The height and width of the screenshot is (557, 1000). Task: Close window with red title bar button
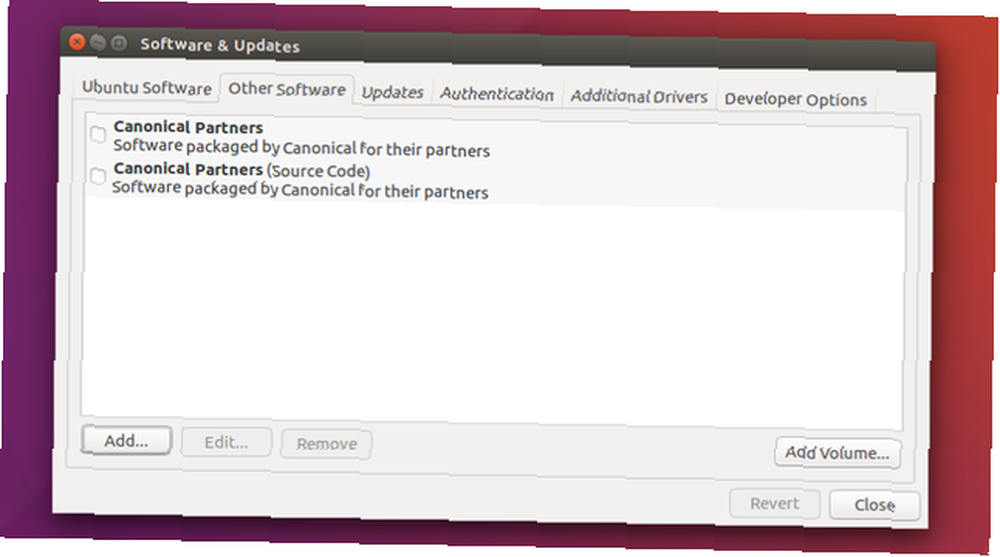tap(77, 42)
